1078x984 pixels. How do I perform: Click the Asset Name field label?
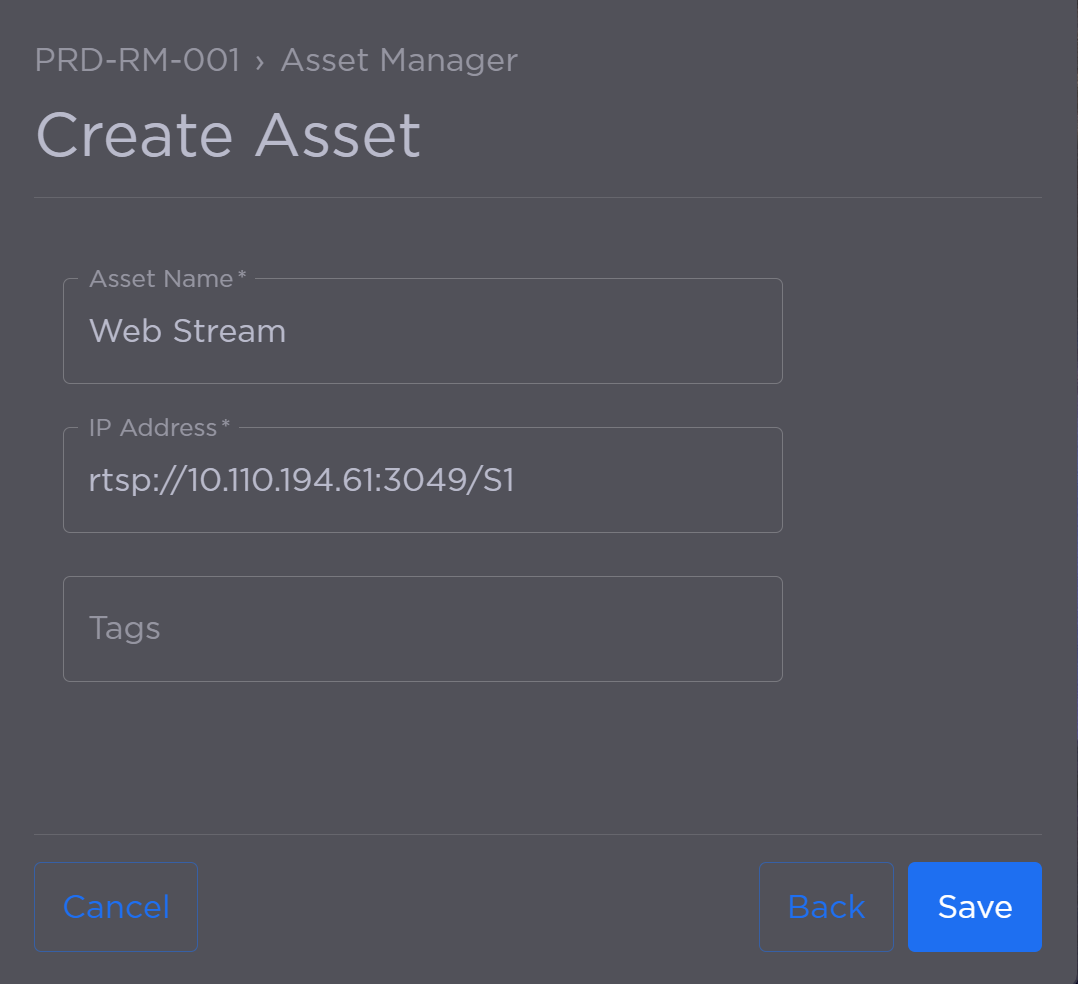[160, 279]
